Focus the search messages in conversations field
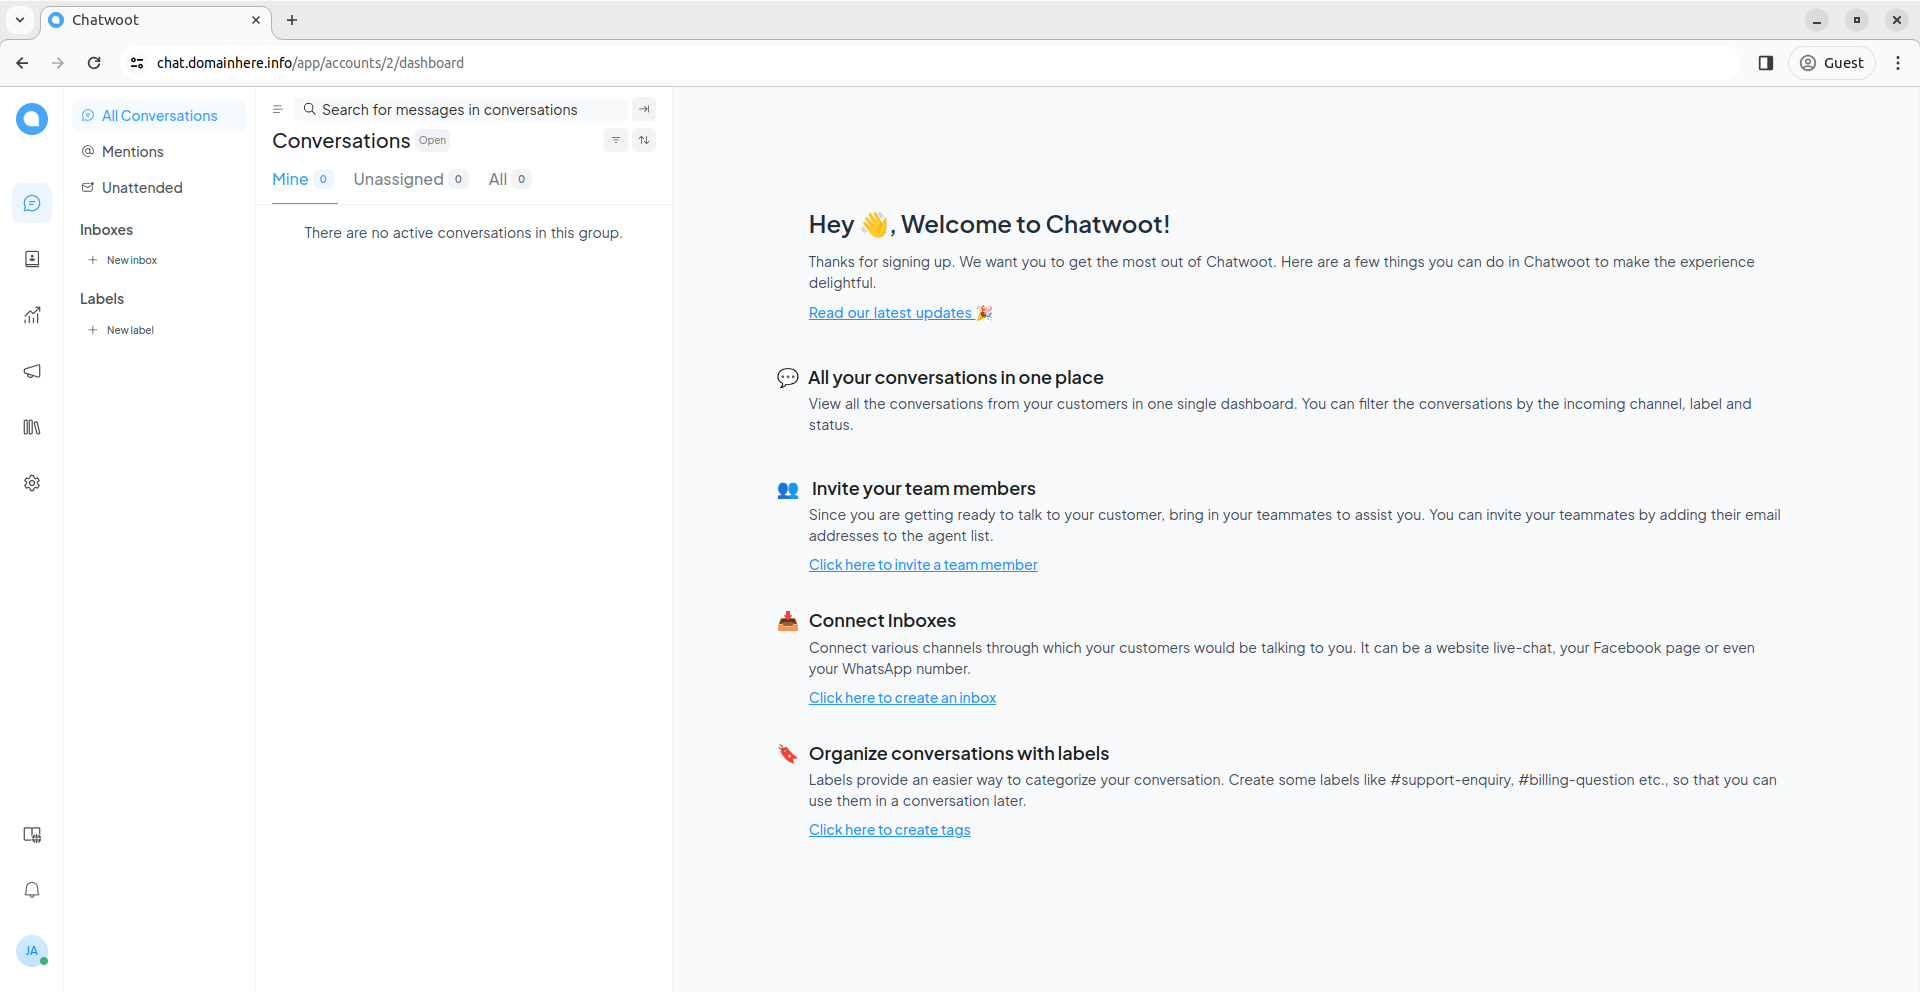The image size is (1920, 992). (462, 109)
